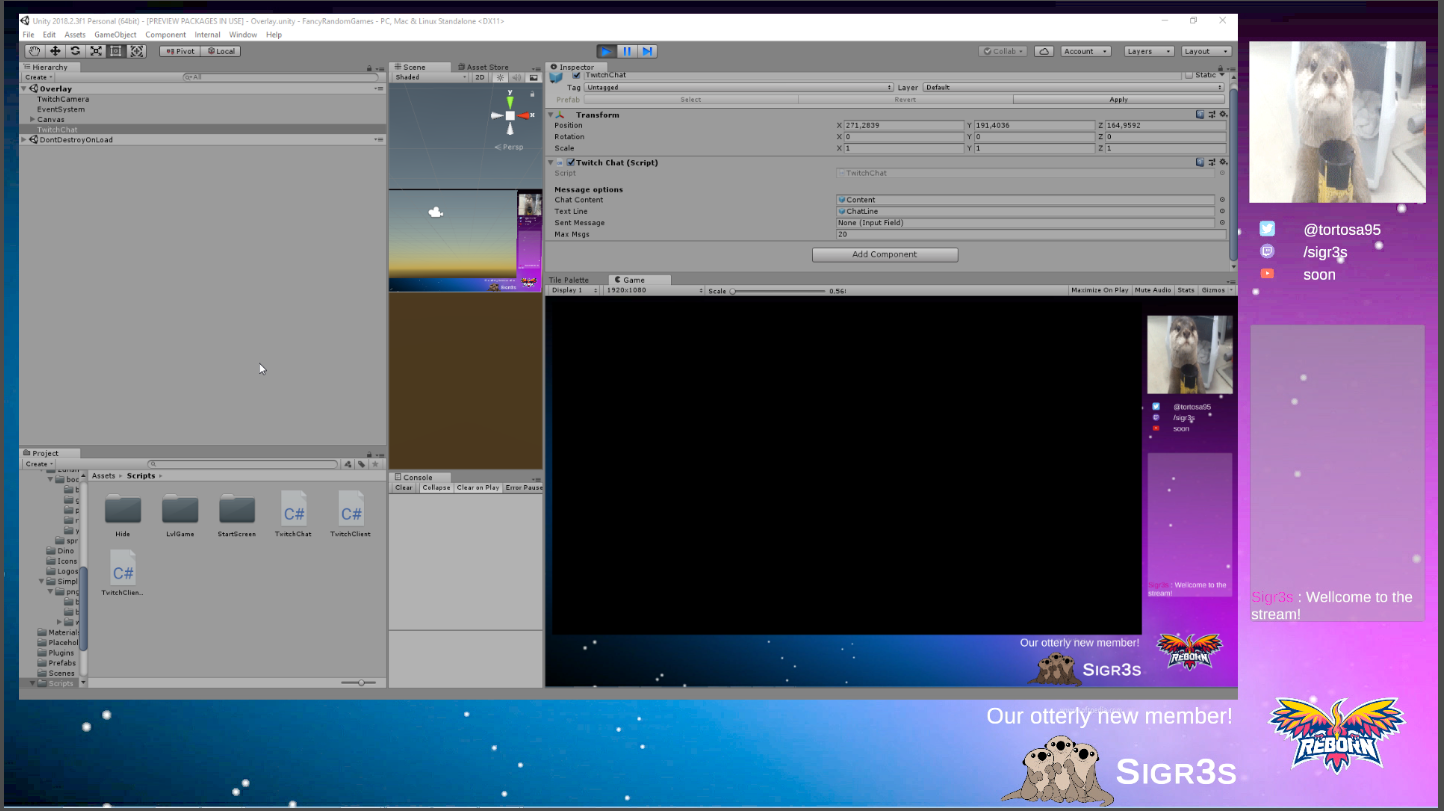1444x811 pixels.
Task: Toggle Mute Audio in Game view
Action: pyautogui.click(x=1153, y=290)
